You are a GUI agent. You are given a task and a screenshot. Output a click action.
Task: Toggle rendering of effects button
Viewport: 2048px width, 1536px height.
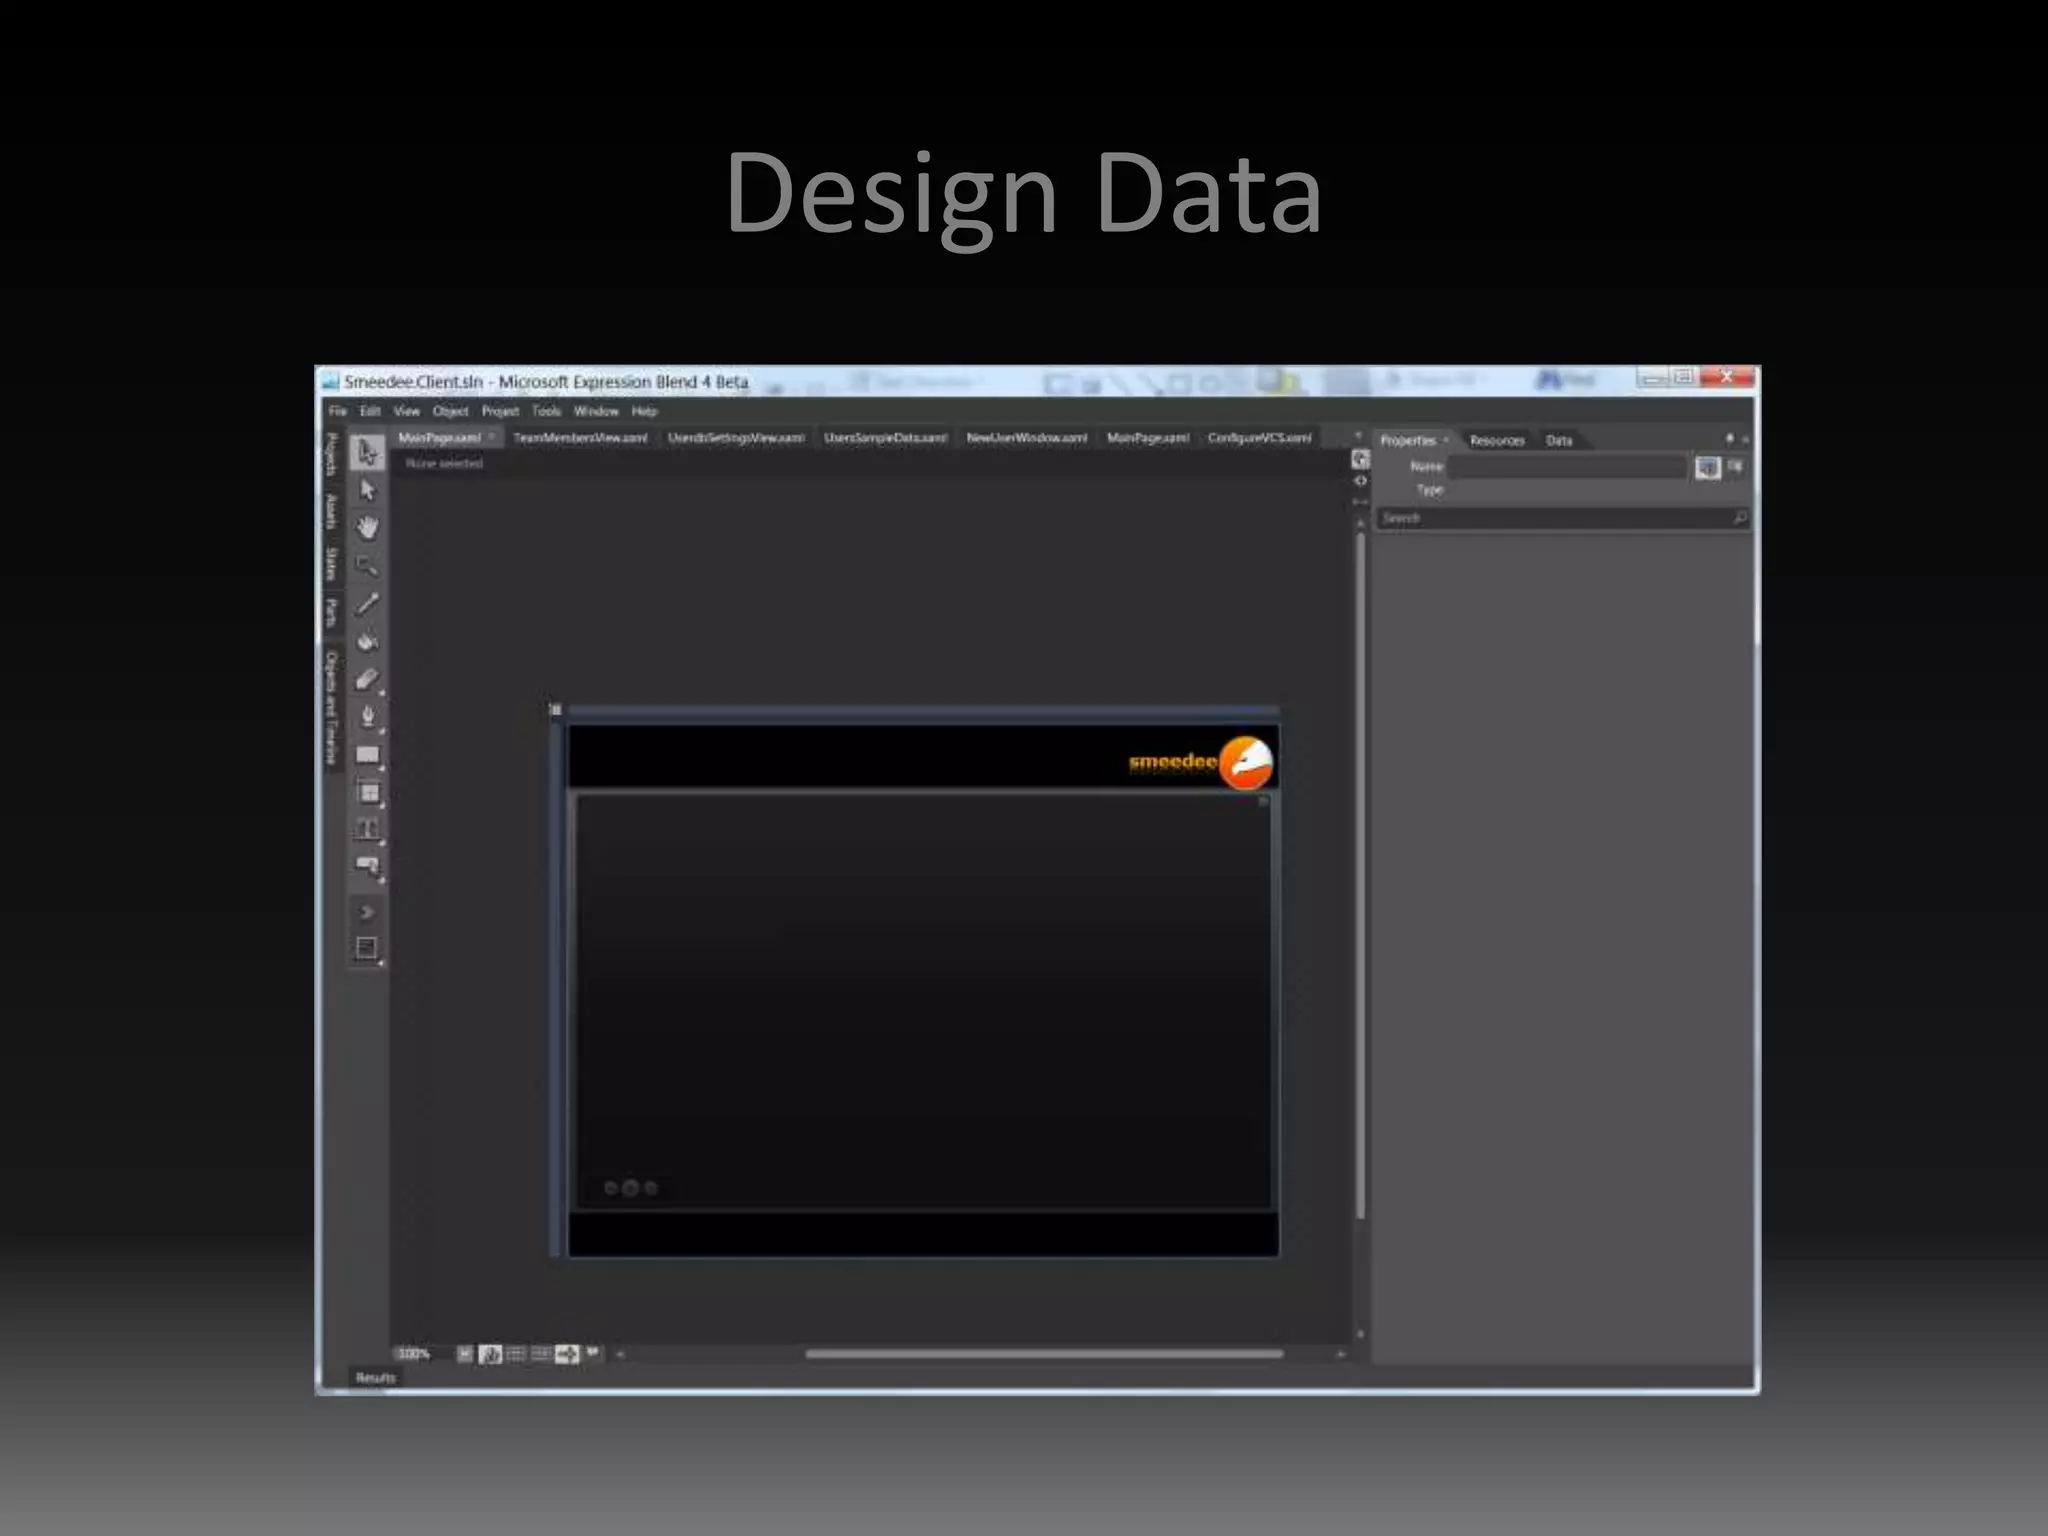490,1354
